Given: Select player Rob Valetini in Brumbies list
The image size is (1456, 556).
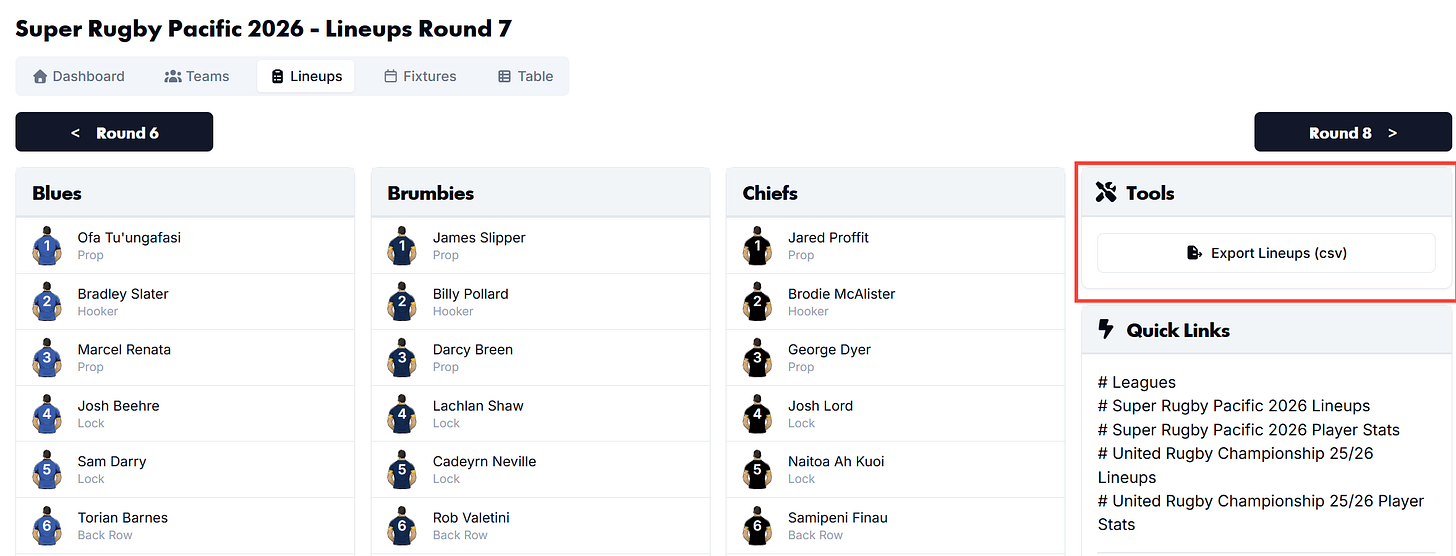Looking at the screenshot, I should pyautogui.click(x=471, y=518).
